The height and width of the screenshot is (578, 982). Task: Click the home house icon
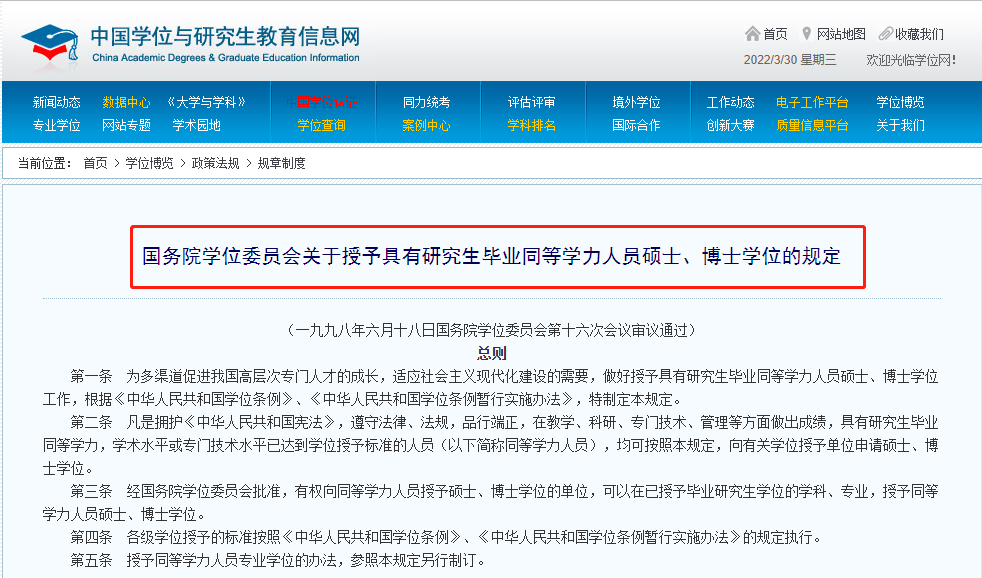752,34
